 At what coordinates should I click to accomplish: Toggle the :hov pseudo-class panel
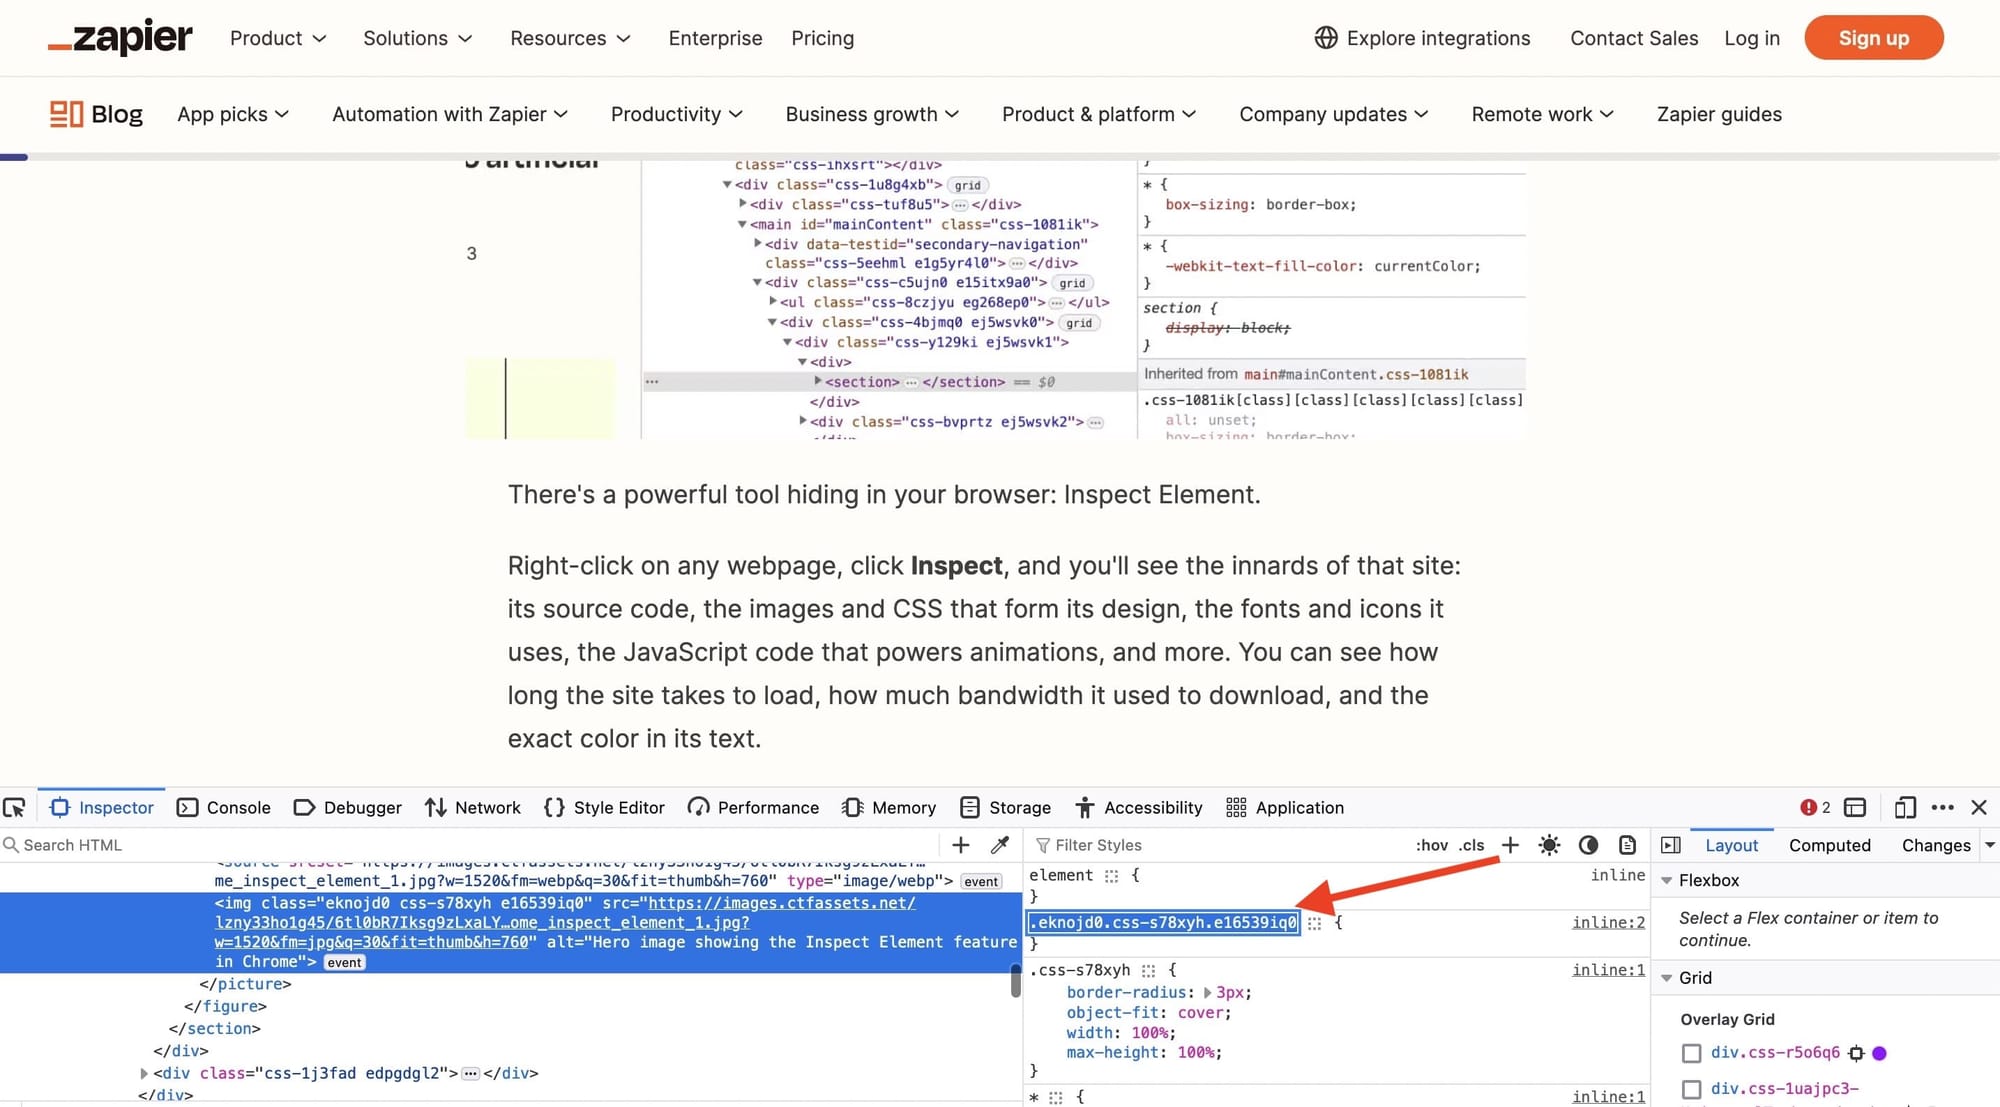pyautogui.click(x=1430, y=845)
